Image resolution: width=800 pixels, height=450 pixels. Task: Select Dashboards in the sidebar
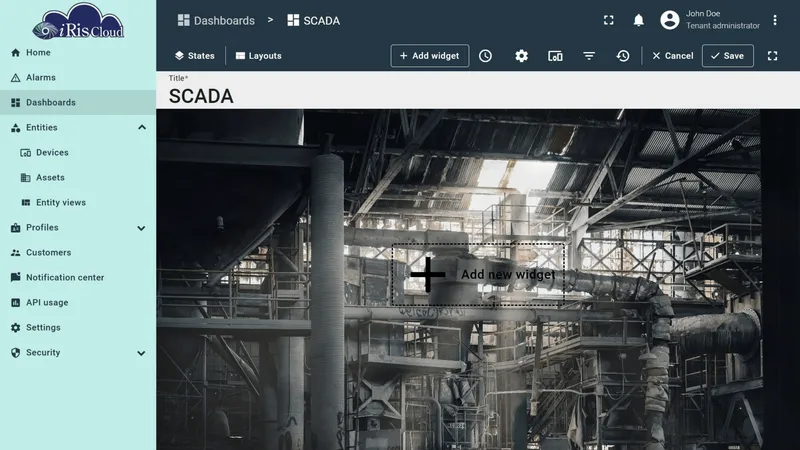[78, 103]
